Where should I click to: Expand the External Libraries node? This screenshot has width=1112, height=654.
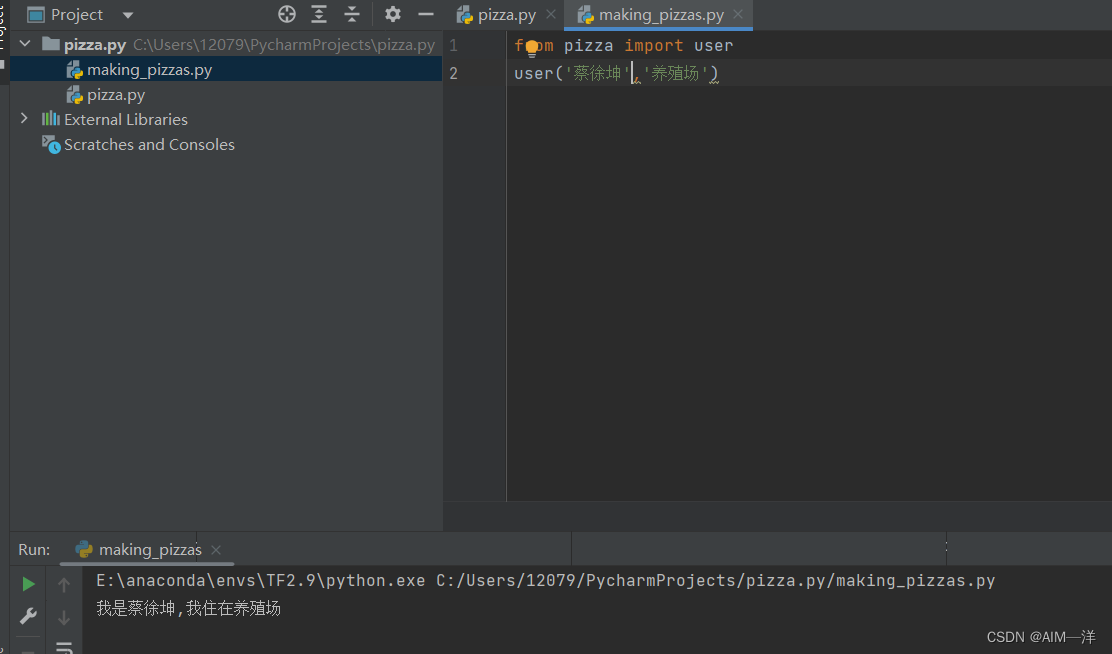(24, 118)
